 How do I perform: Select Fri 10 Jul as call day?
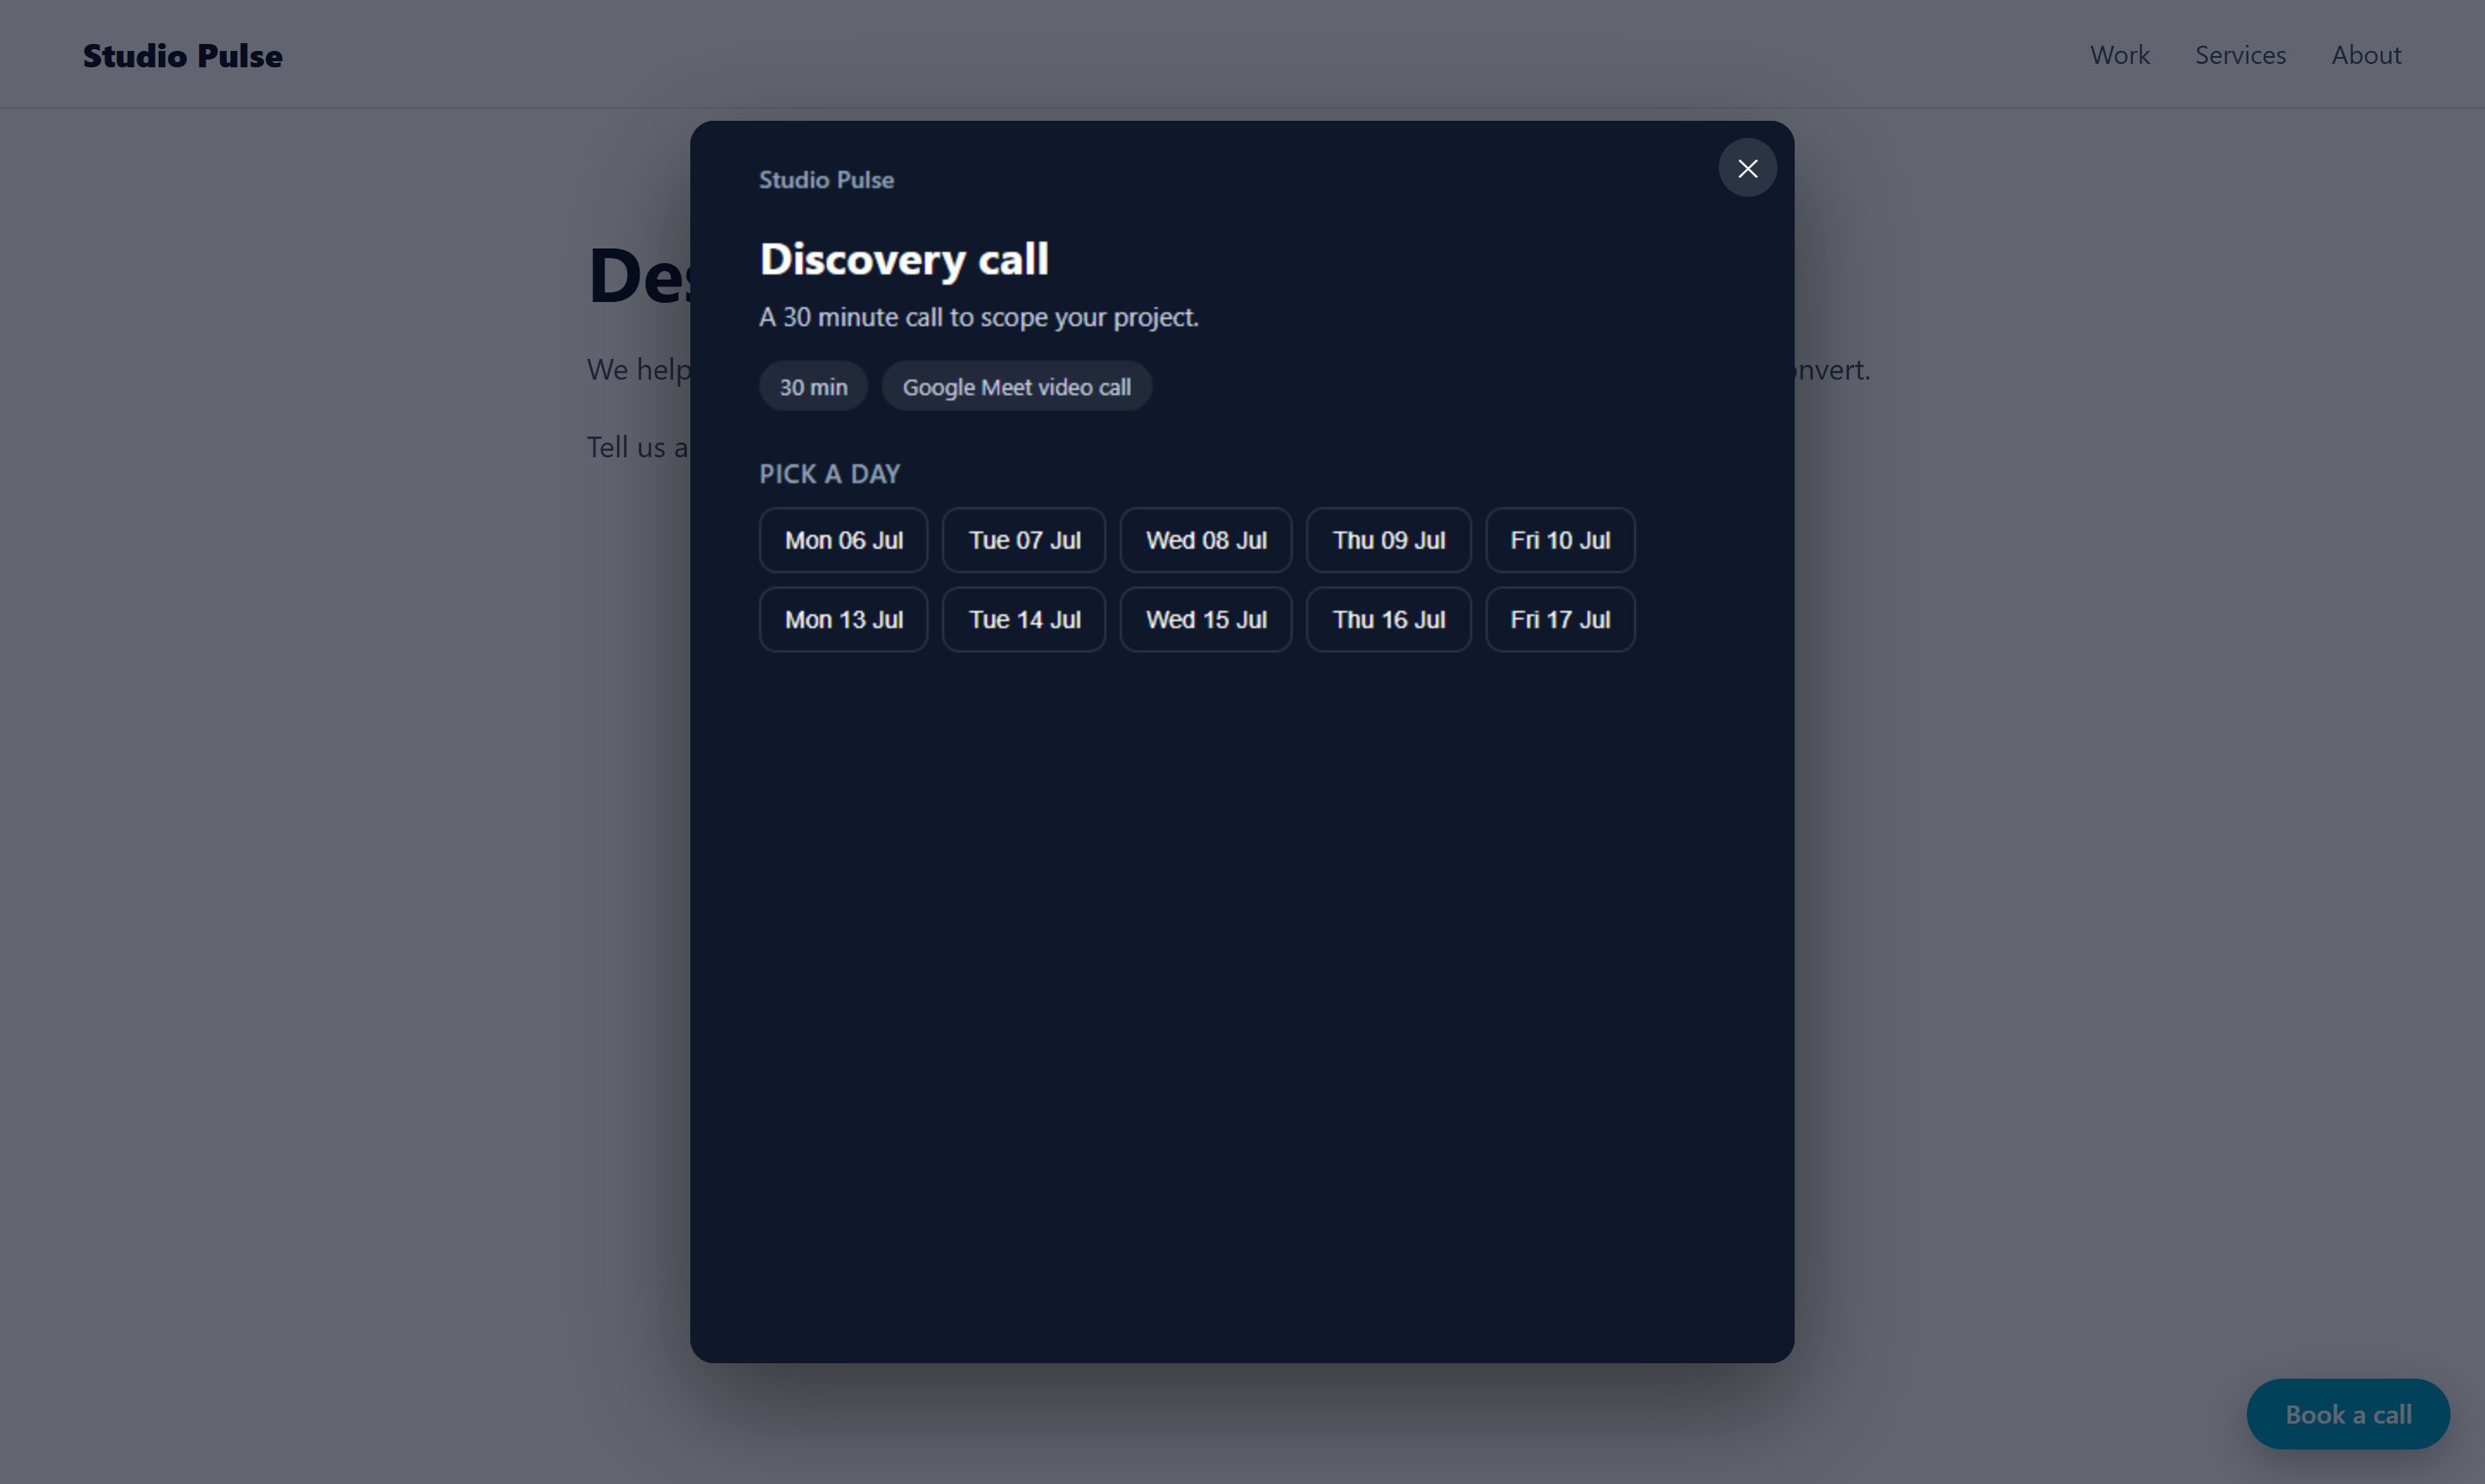pos(1560,540)
